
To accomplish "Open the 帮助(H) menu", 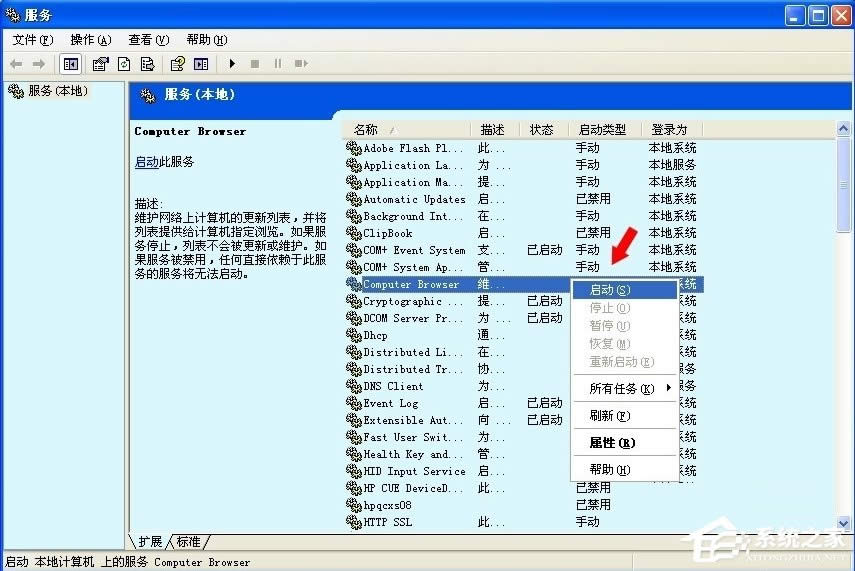I will (207, 40).
